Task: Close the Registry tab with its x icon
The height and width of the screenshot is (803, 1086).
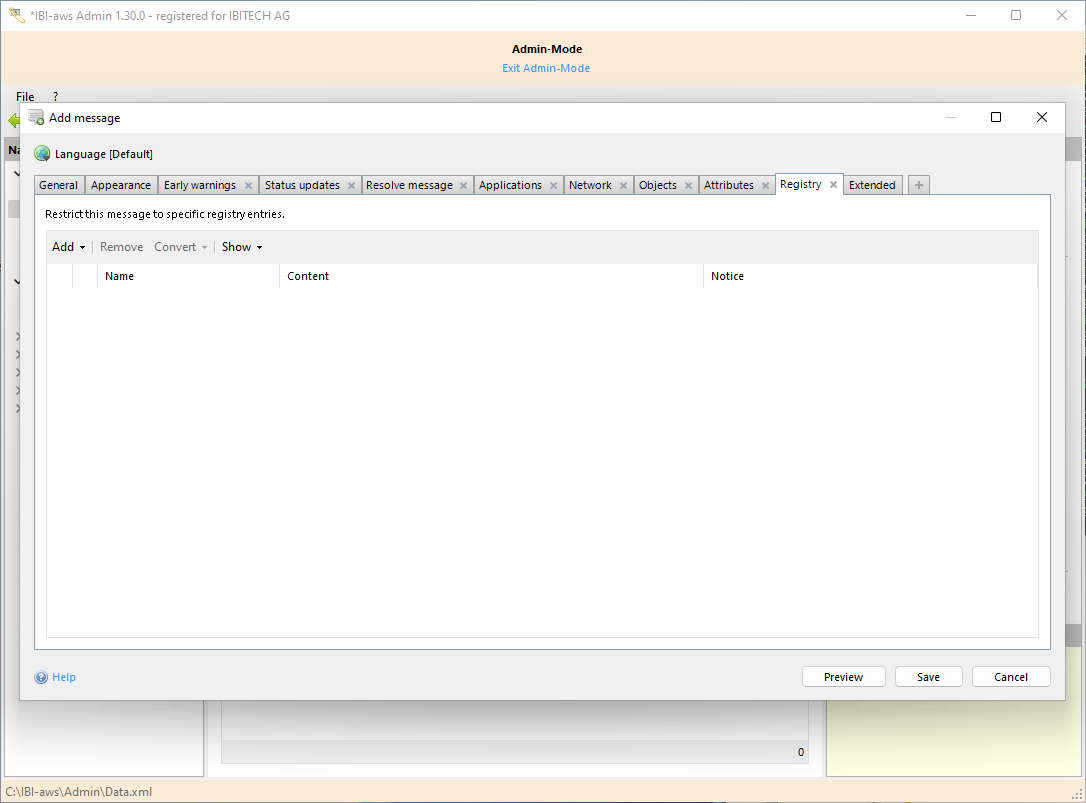Action: coord(833,184)
